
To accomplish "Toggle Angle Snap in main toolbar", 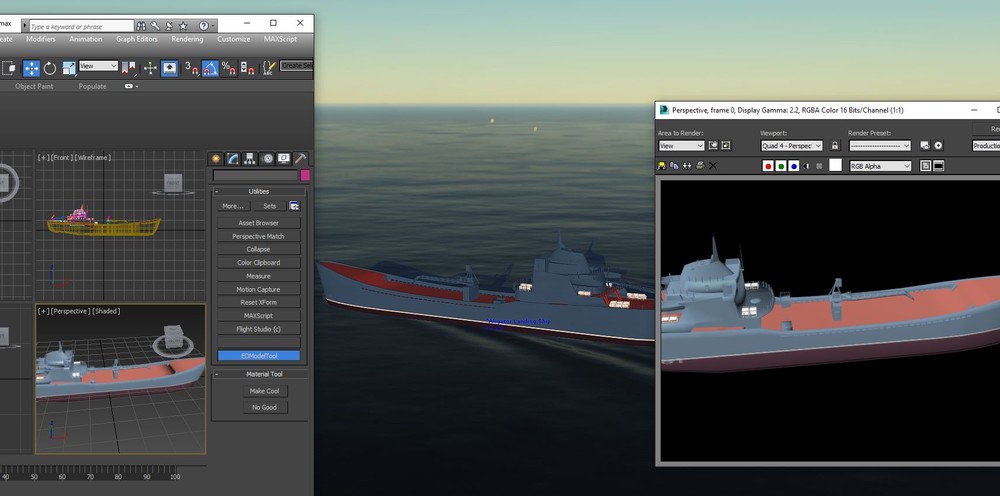I will point(210,68).
